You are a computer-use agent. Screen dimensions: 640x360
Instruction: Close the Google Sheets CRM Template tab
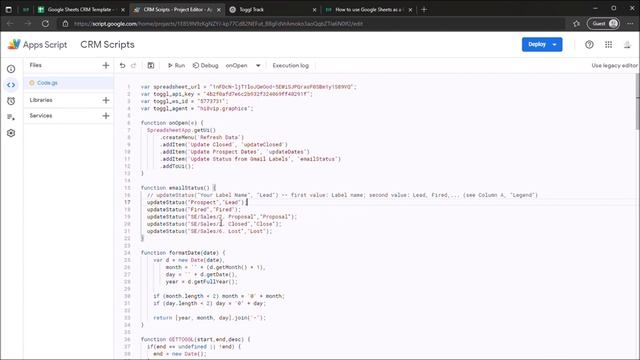tap(123, 10)
